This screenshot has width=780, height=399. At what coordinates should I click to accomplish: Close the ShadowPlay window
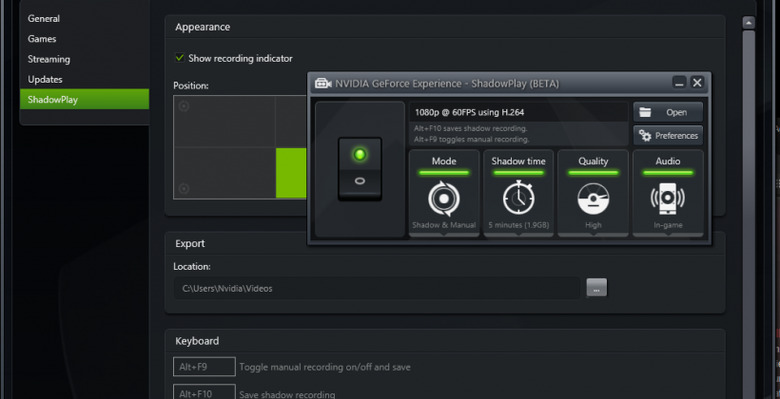pos(697,83)
